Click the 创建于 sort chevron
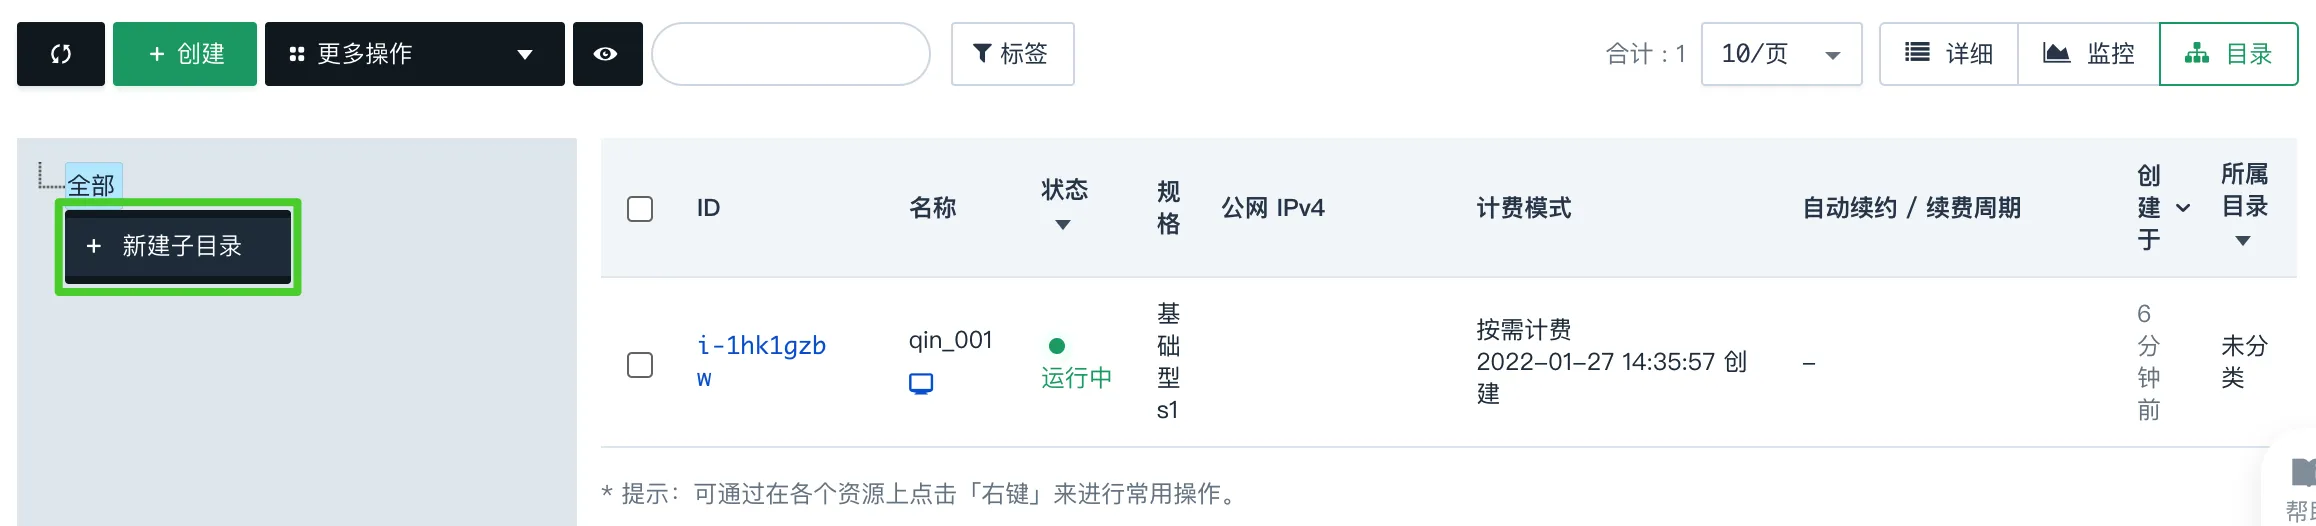 2183,208
